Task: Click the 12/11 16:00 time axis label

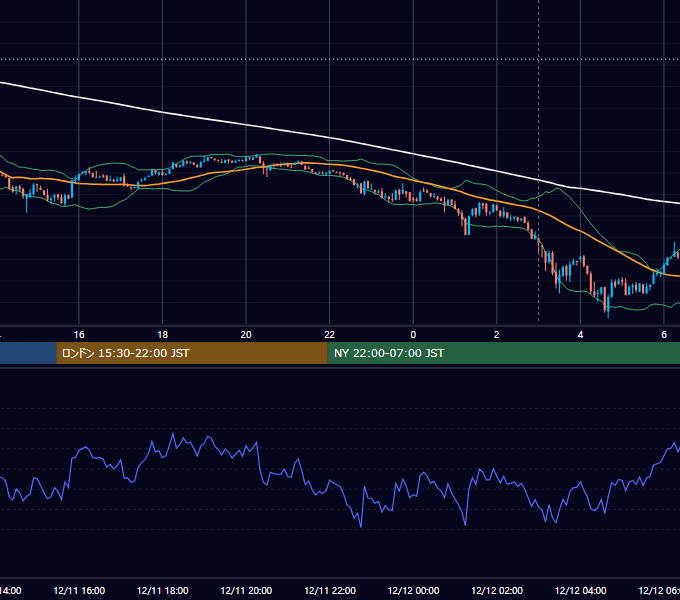Action: (79, 590)
